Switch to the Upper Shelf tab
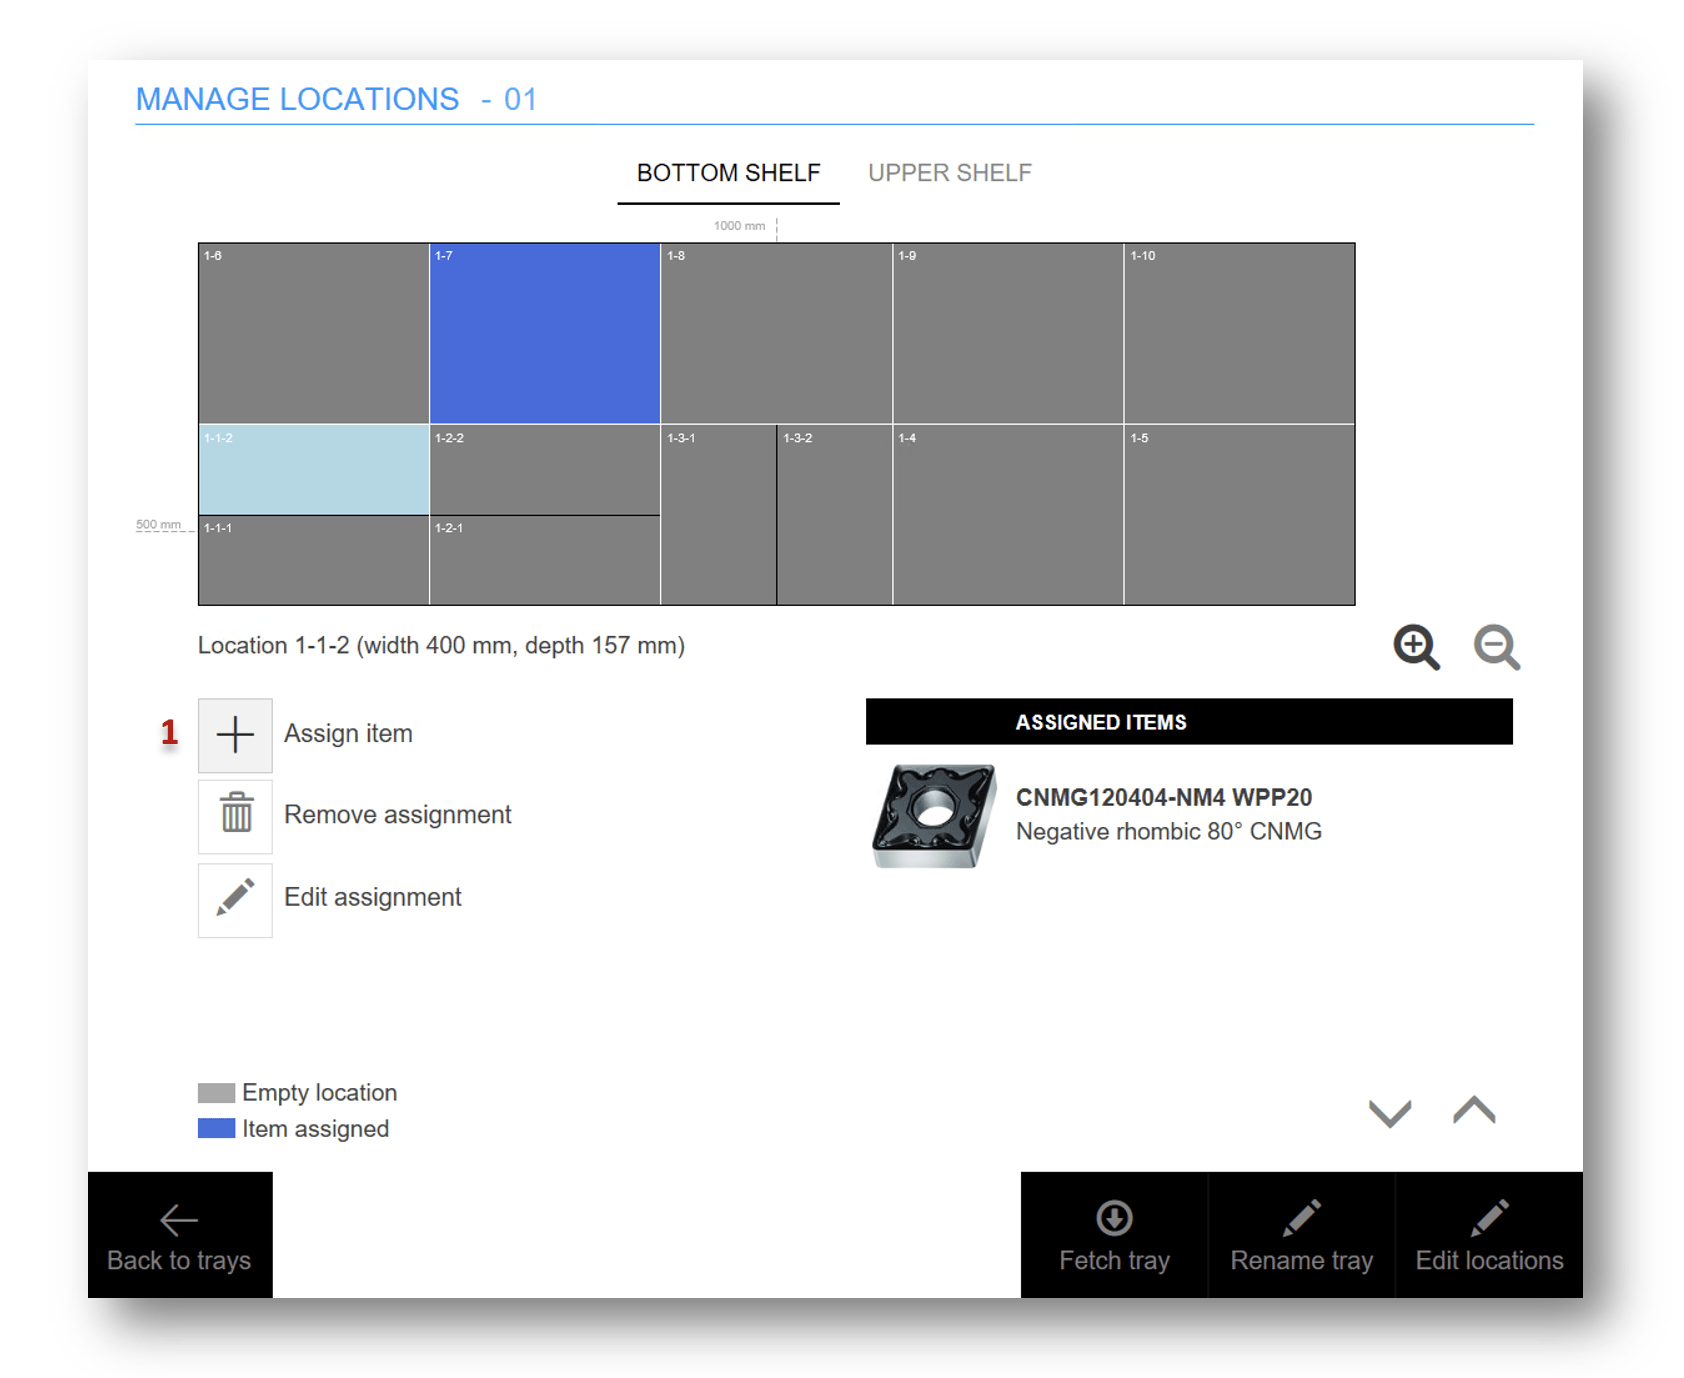Image resolution: width=1684 pixels, height=1378 pixels. tap(949, 173)
